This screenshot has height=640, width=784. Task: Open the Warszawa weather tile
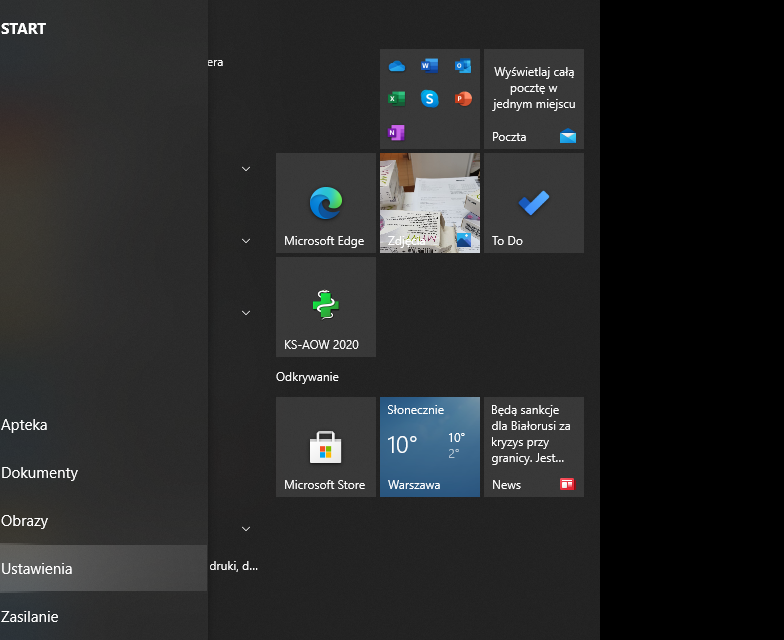coord(430,447)
